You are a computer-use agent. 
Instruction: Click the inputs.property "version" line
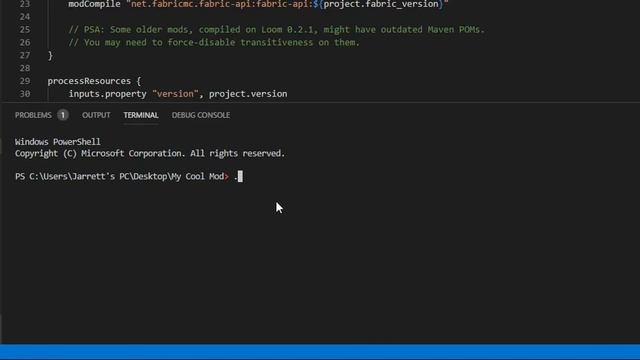click(x=178, y=94)
